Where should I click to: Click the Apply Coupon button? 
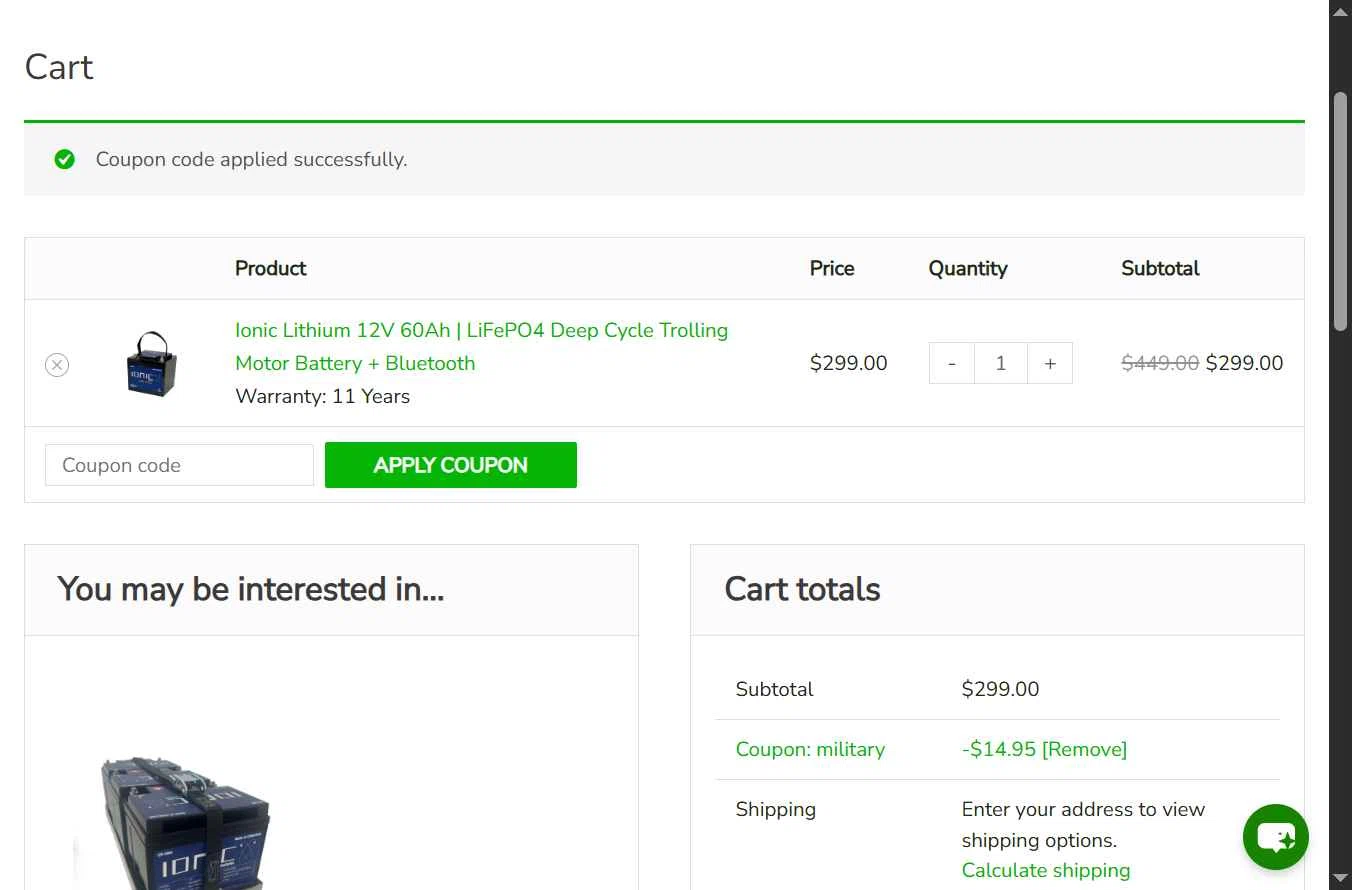pos(451,465)
